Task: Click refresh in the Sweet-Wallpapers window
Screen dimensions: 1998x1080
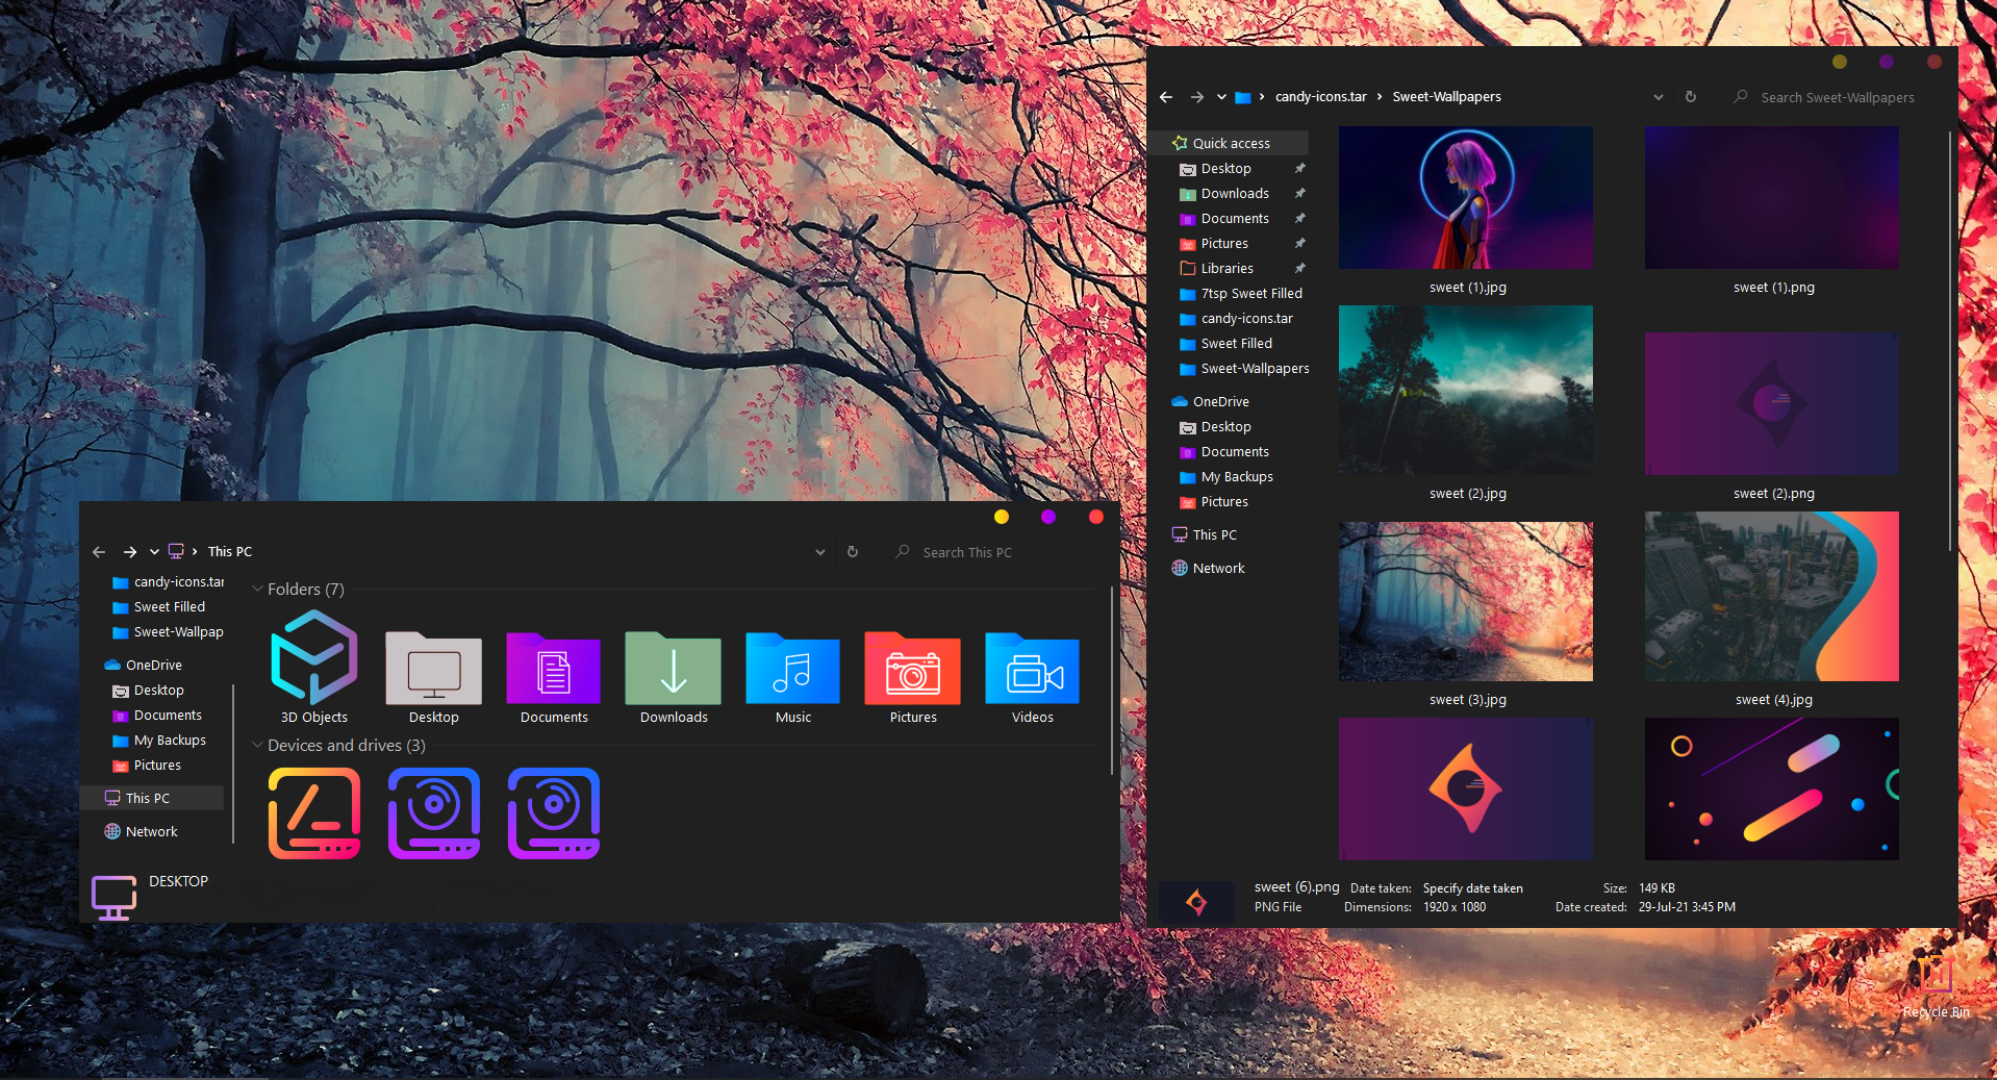Action: pyautogui.click(x=1690, y=97)
